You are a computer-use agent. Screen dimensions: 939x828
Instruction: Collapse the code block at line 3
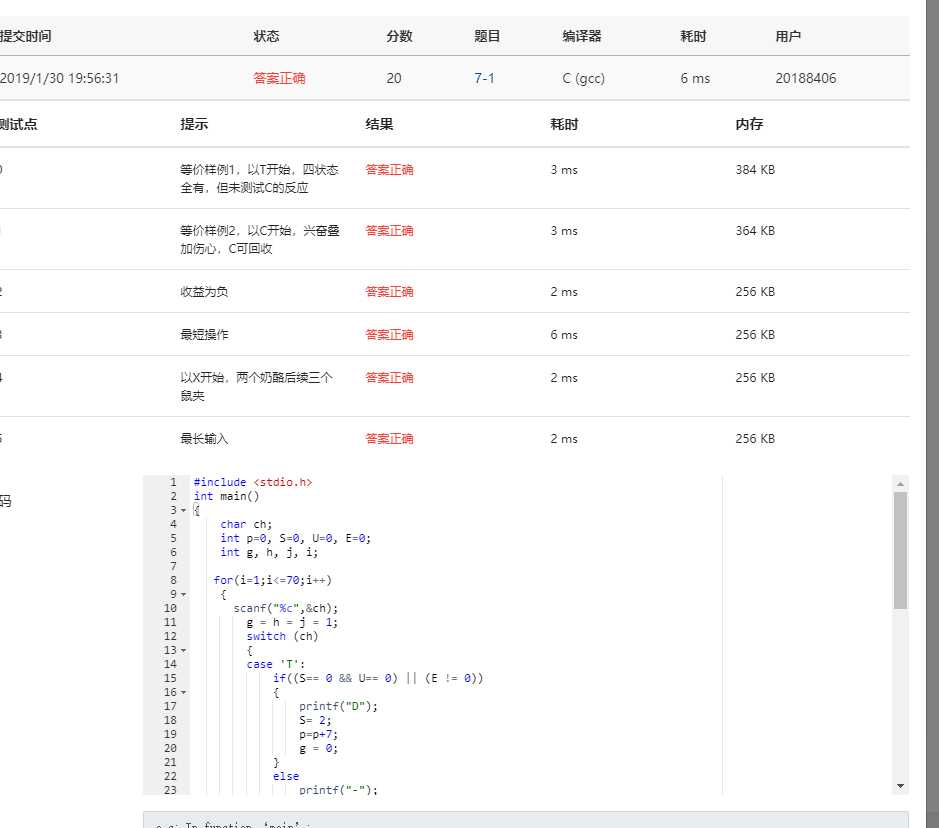[x=183, y=510]
